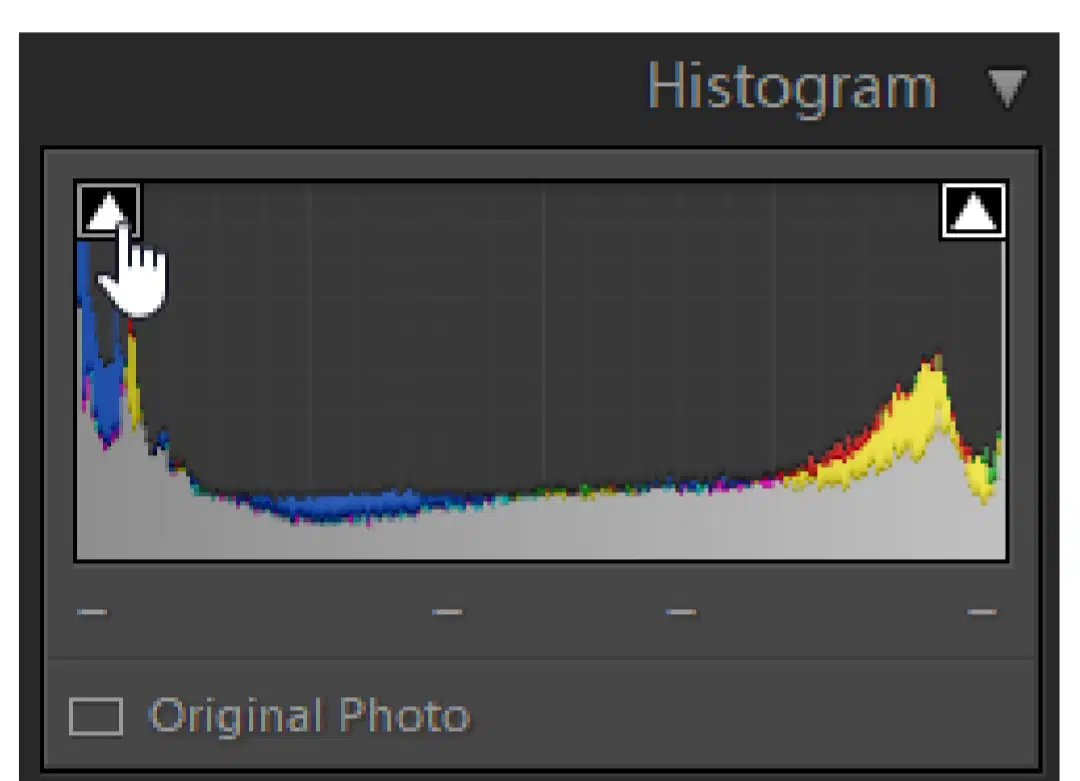Select the shadows zone with the blue dip

pyautogui.click(x=344, y=506)
